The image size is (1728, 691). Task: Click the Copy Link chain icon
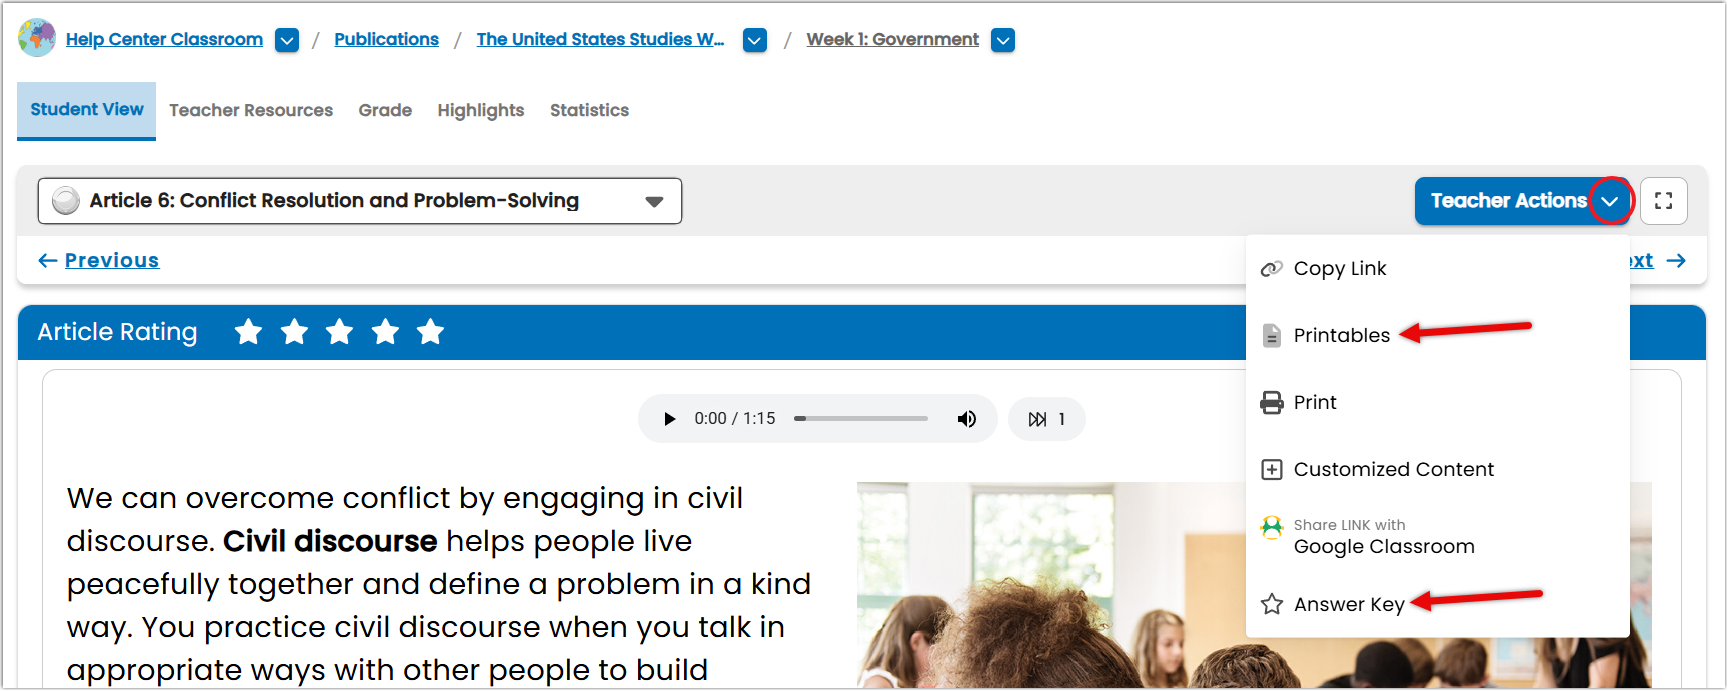pos(1271,268)
